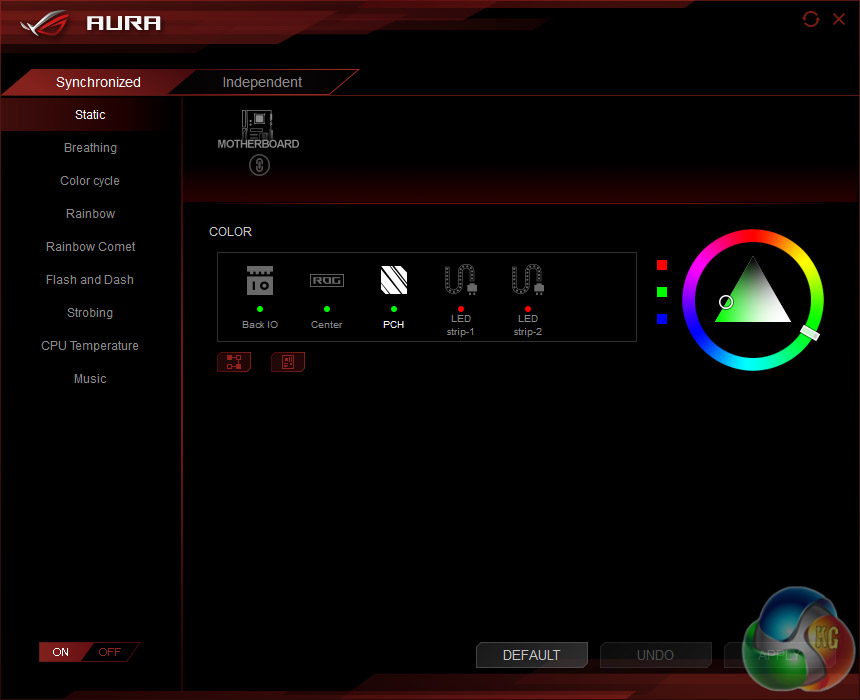The width and height of the screenshot is (860, 700).
Task: Pick the red color swatch
Action: tap(662, 265)
